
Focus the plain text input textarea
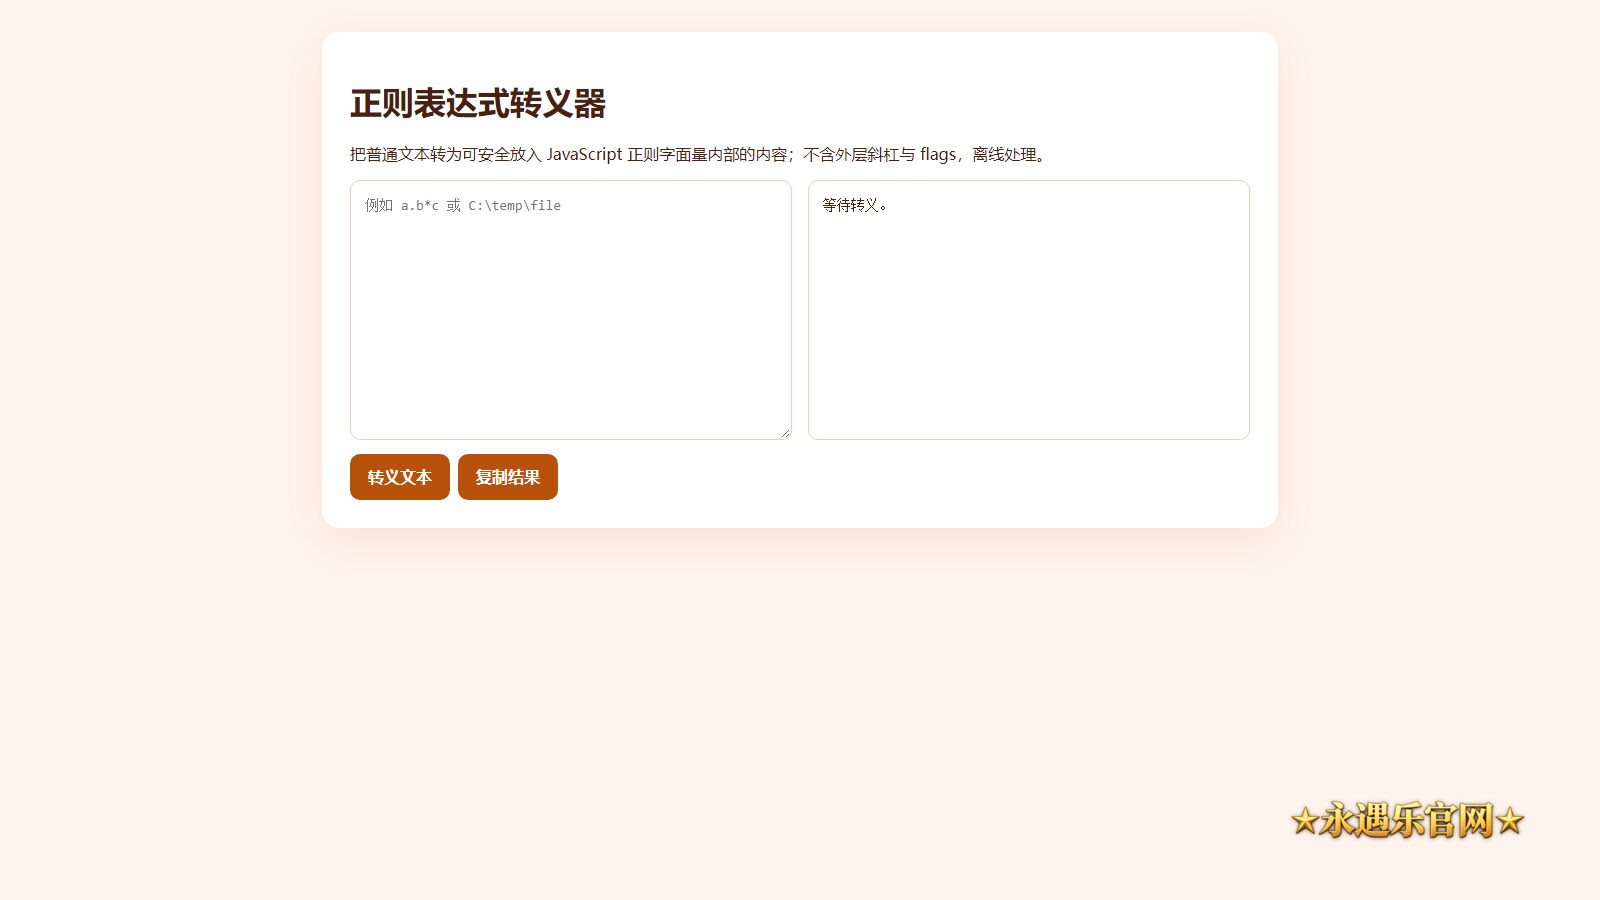click(x=571, y=310)
